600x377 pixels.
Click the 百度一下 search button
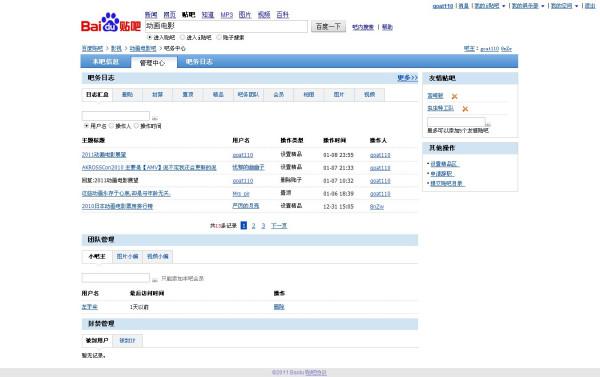[328, 26]
